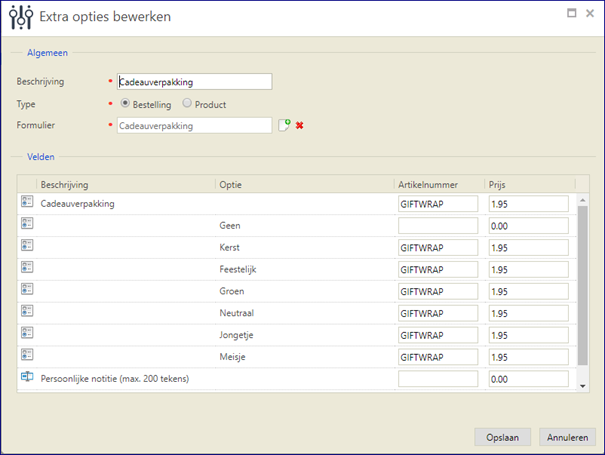Remove the form with the red X icon

[299, 125]
